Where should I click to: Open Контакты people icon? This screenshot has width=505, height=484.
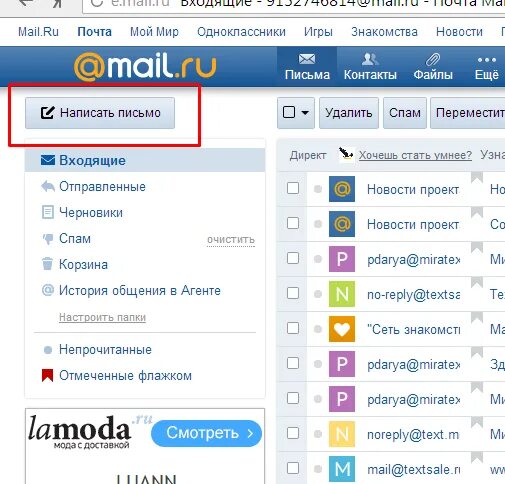[x=370, y=59]
